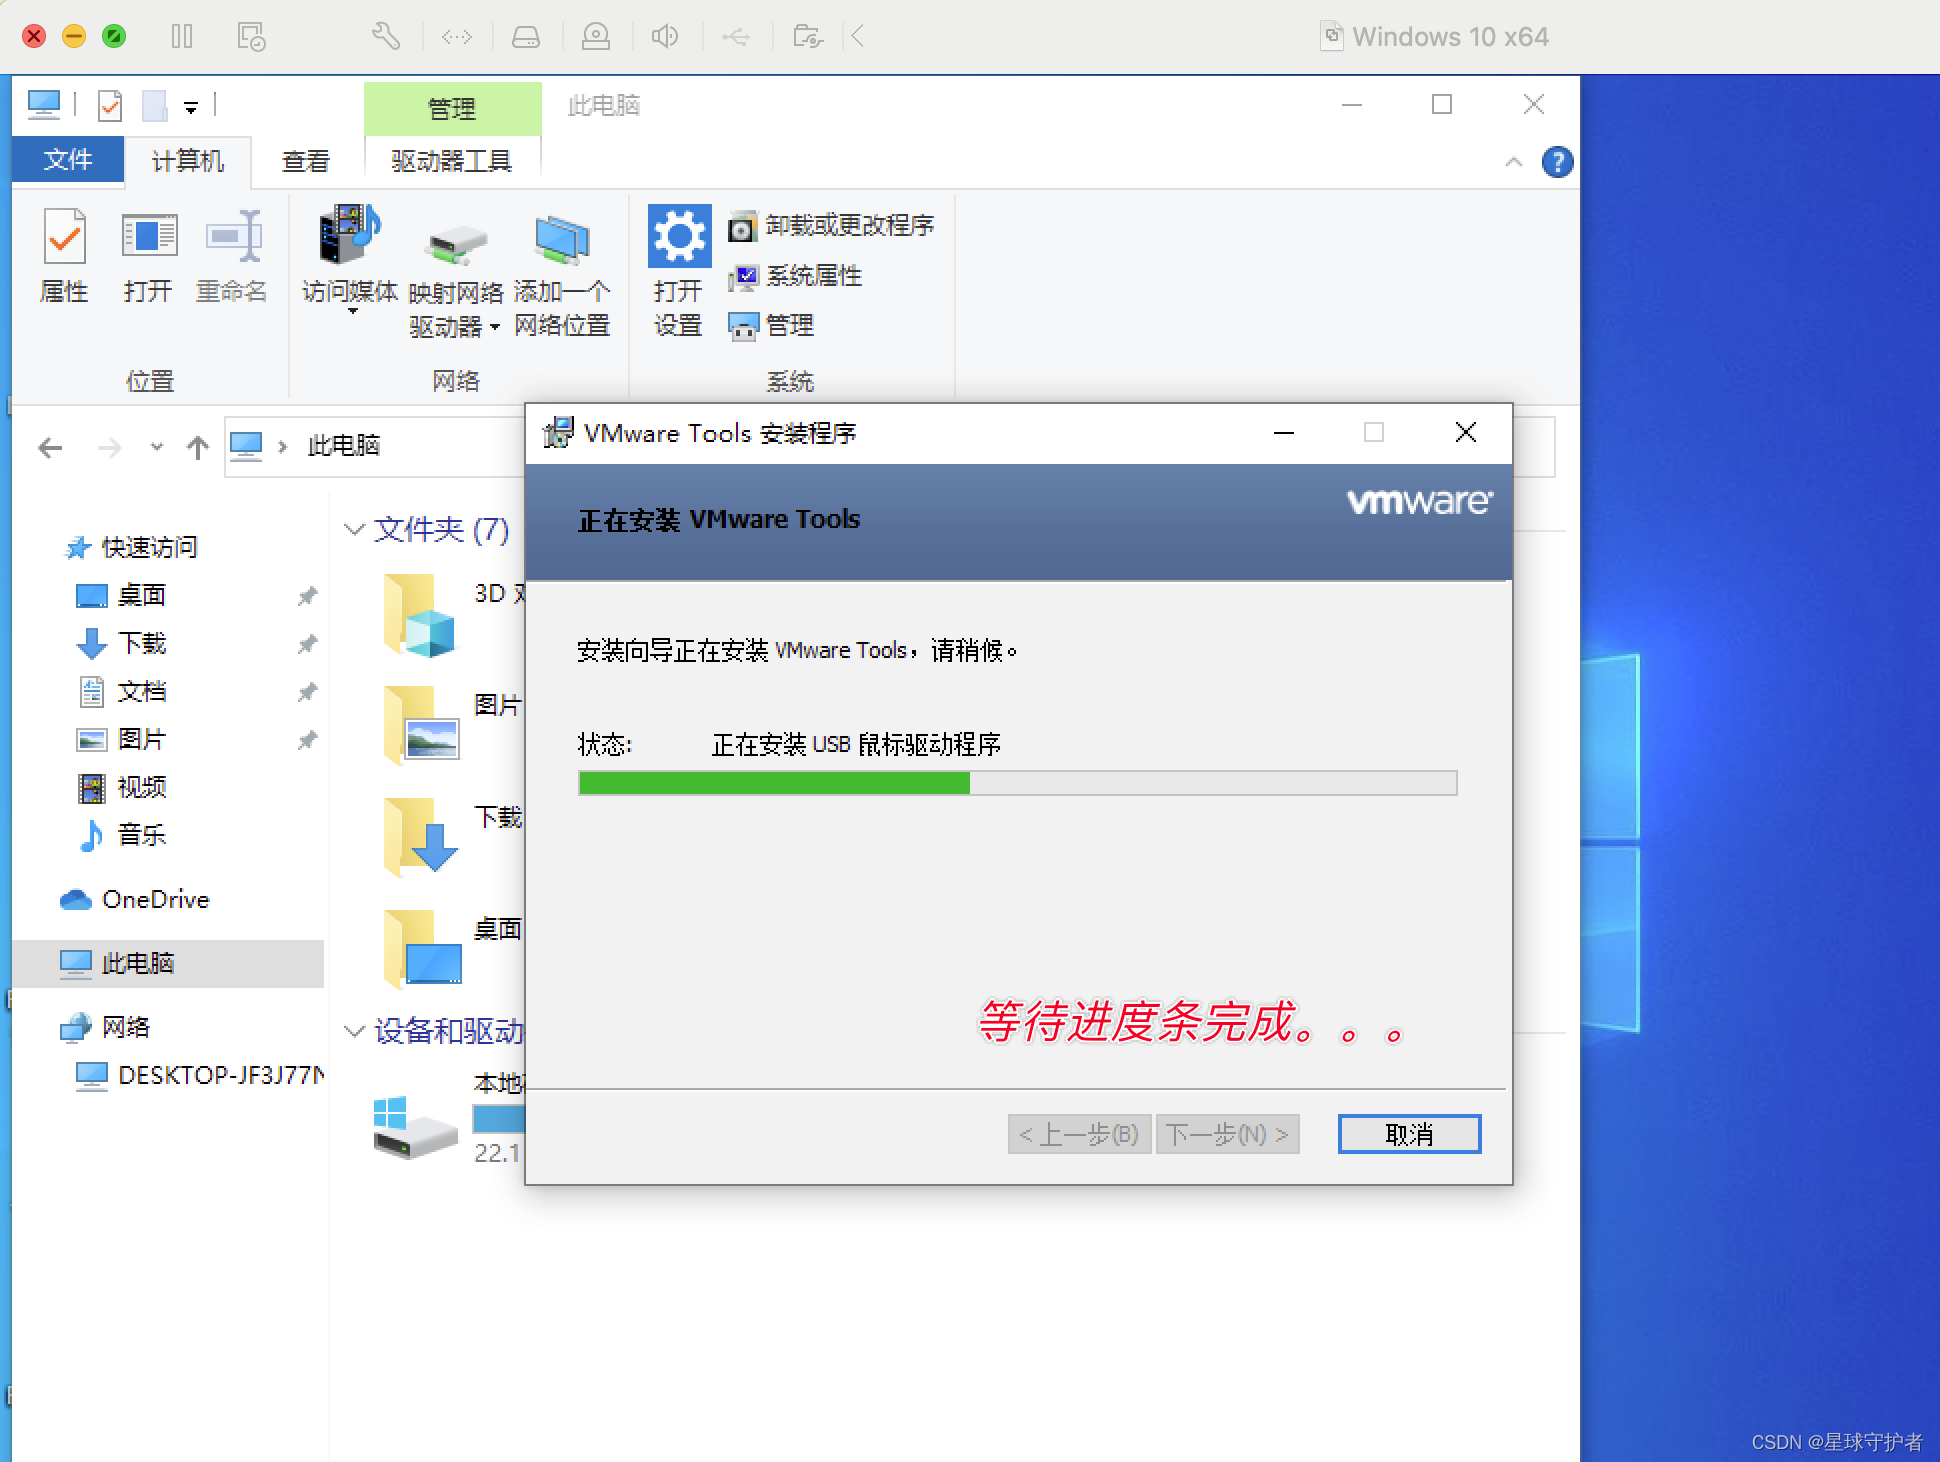
Task: Click the Quick Access properties checkmark icon
Action: tap(110, 106)
